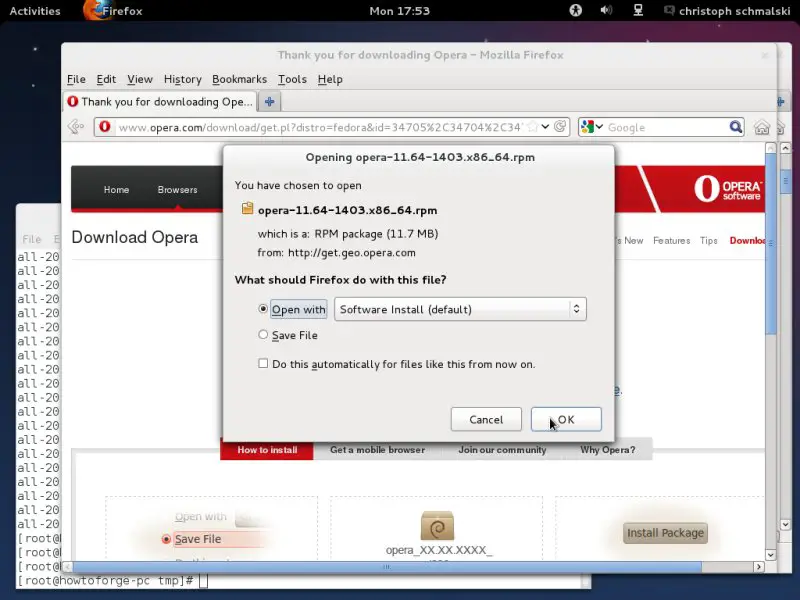Click the chat bubble icon beside the username

(669, 10)
